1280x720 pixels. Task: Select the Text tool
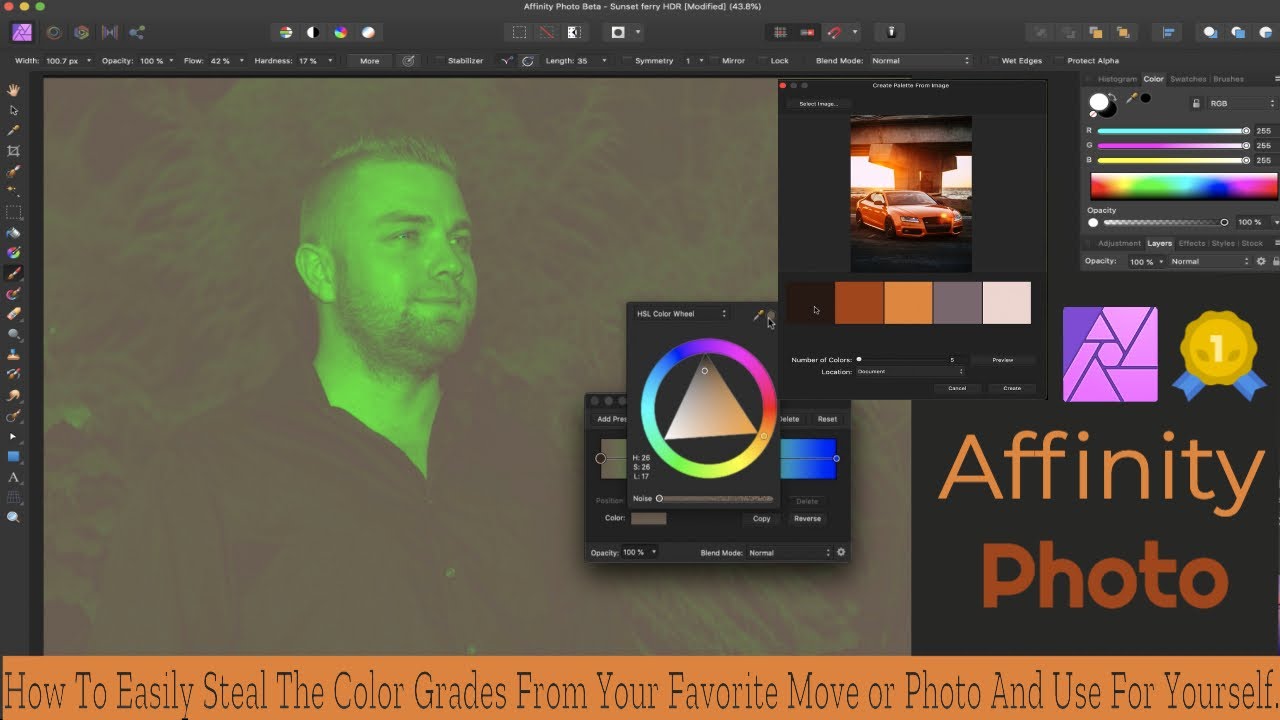[14, 477]
